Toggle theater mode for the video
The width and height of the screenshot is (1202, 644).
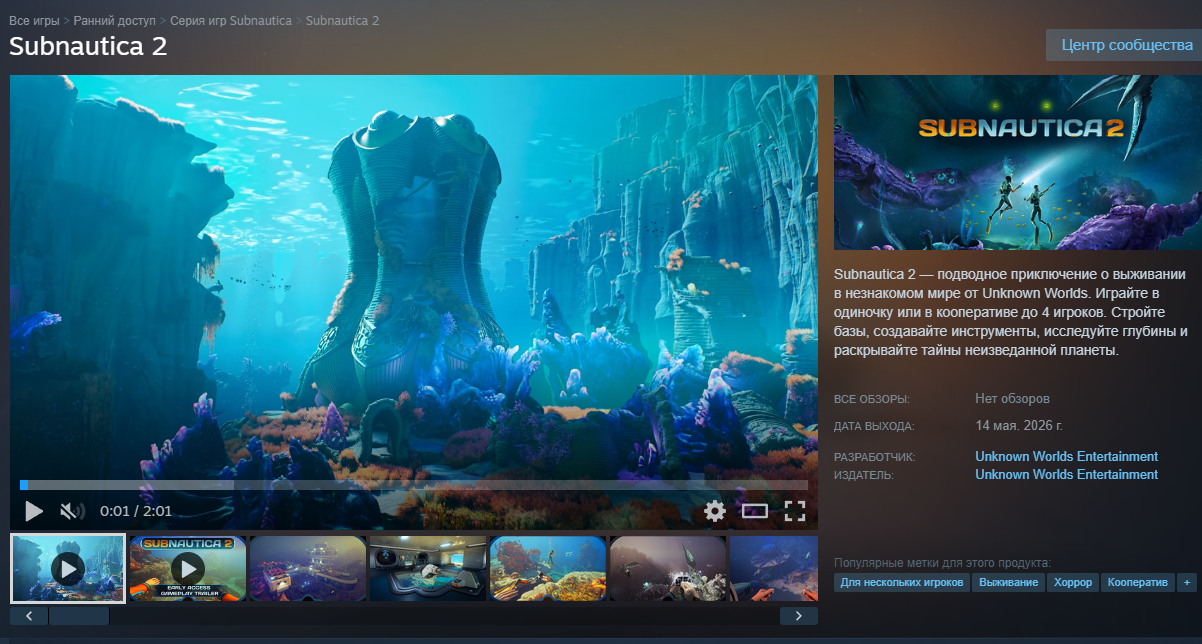[754, 511]
